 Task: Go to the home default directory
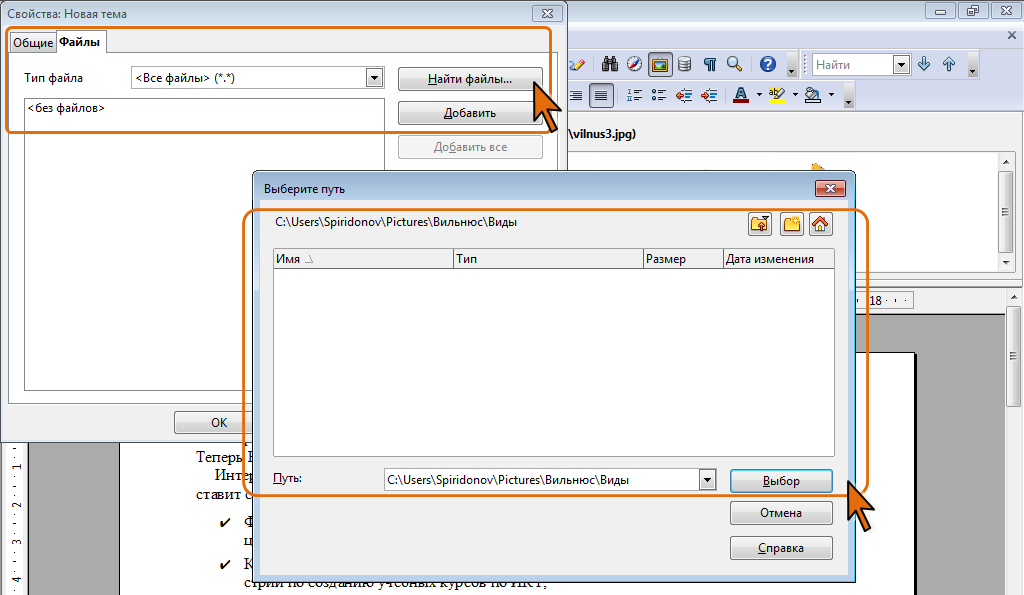(821, 224)
